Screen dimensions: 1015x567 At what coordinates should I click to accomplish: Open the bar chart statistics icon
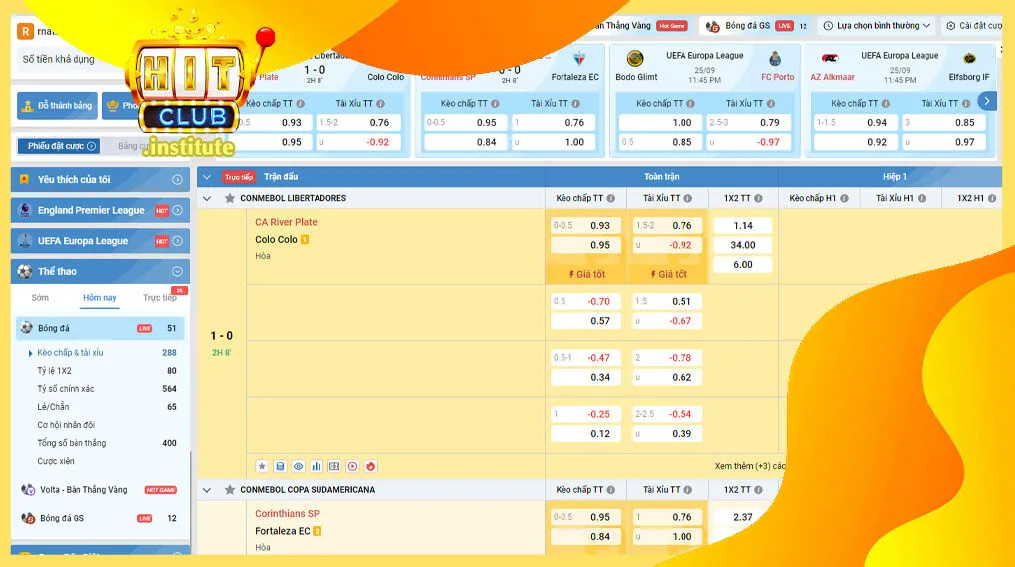[317, 466]
